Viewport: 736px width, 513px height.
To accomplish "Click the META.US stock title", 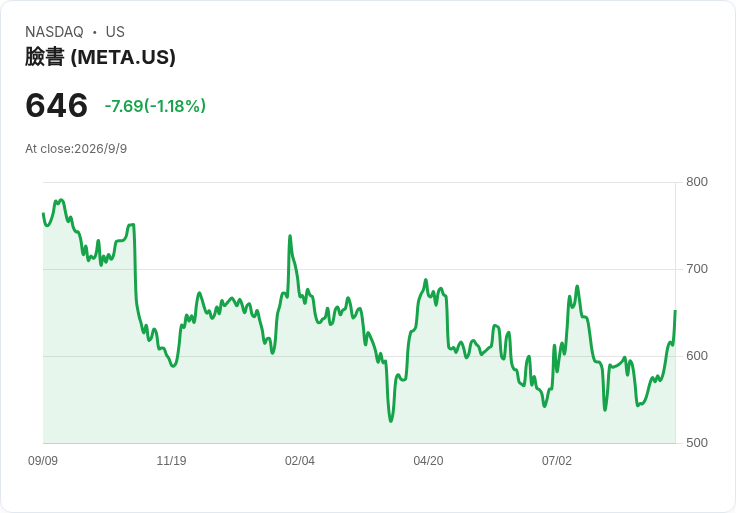I will tap(100, 57).
